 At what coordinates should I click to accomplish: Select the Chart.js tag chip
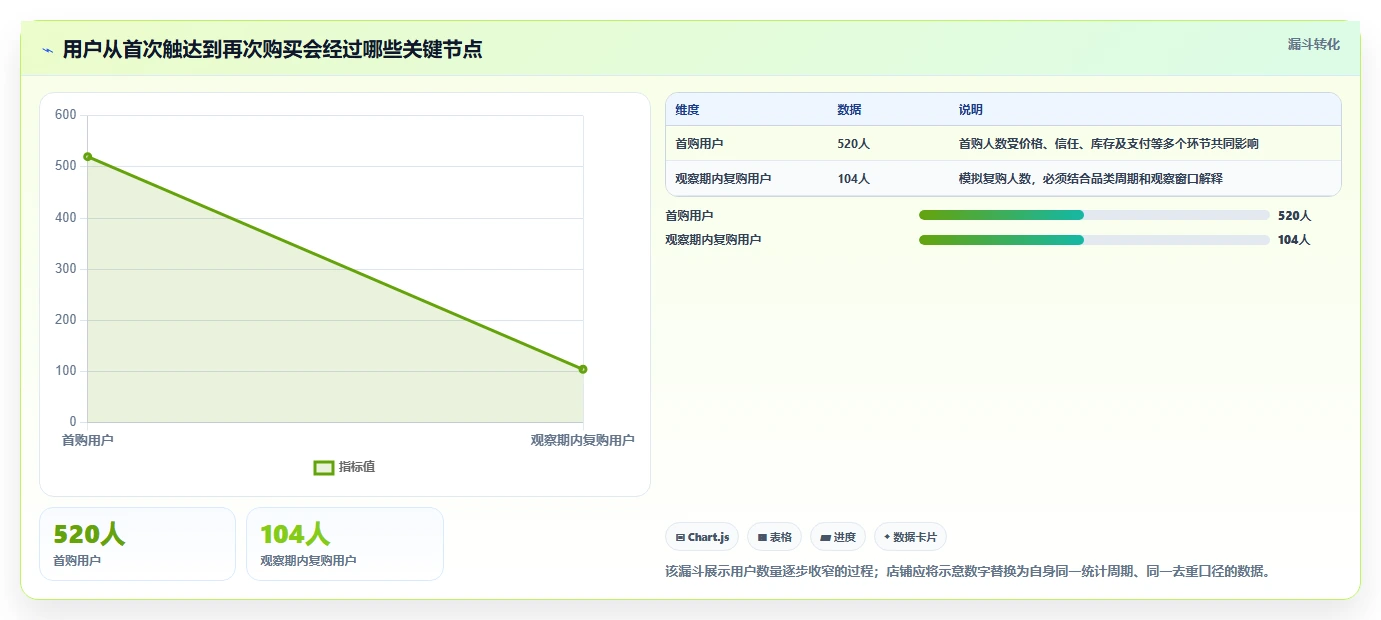point(702,537)
